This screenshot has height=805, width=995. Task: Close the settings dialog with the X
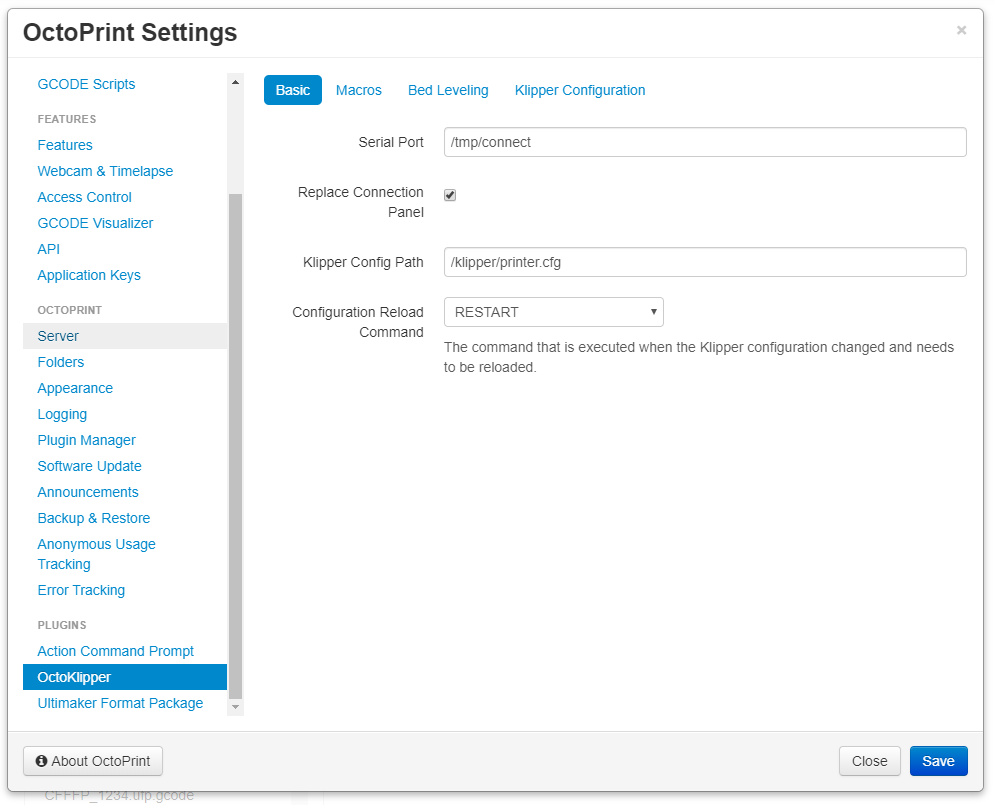point(961,30)
